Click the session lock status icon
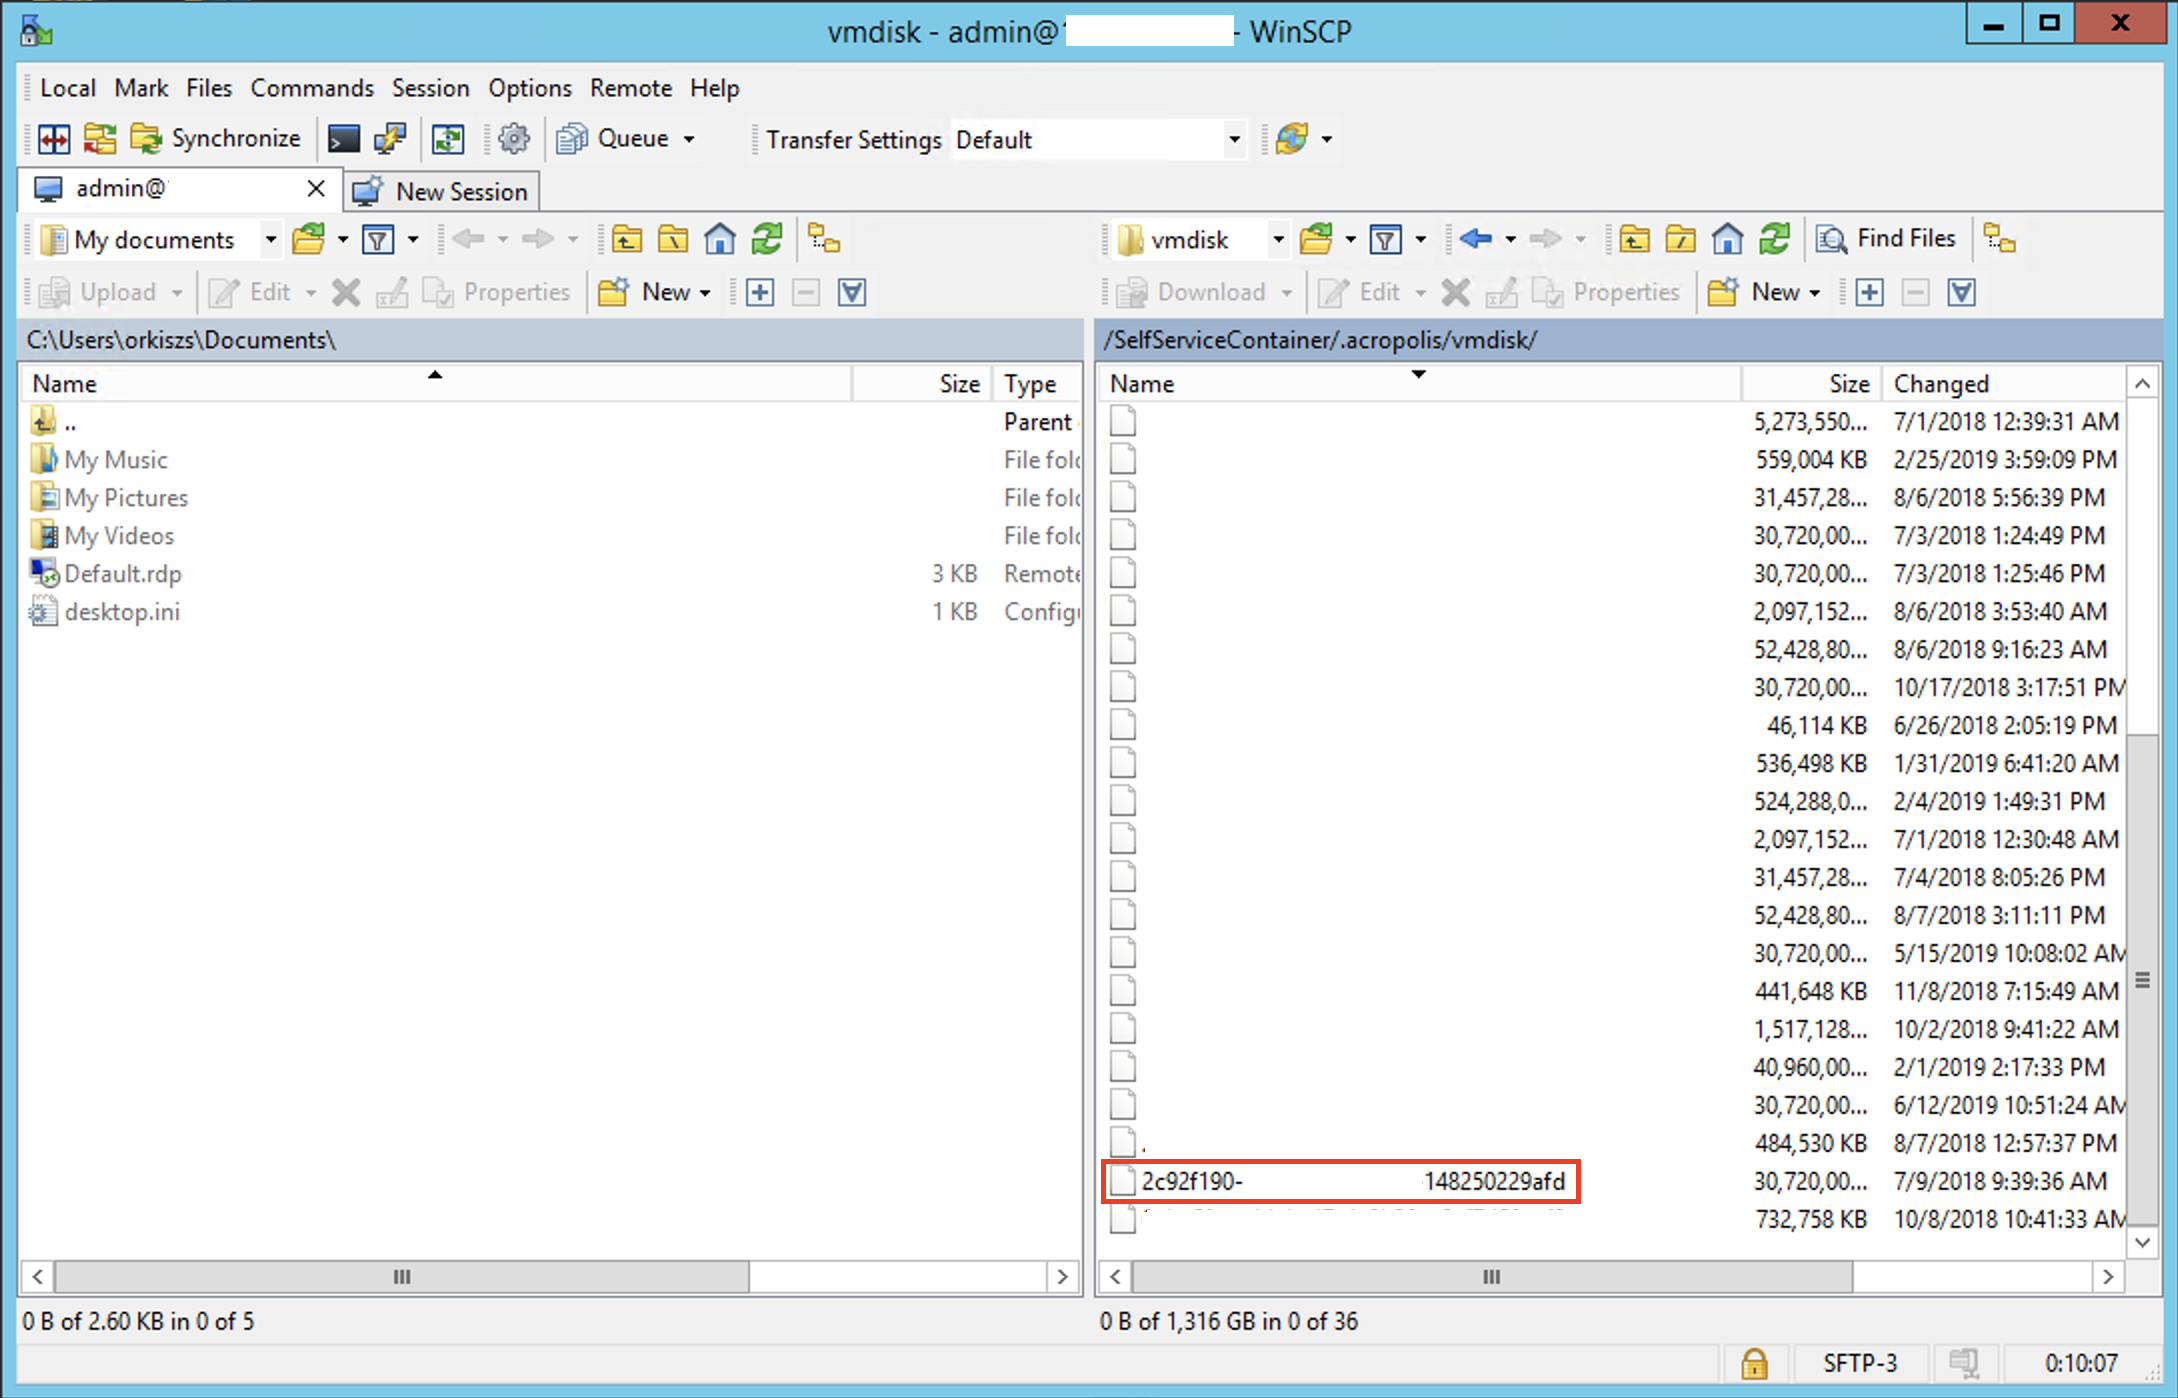The width and height of the screenshot is (2178, 1398). pyautogui.click(x=1754, y=1363)
